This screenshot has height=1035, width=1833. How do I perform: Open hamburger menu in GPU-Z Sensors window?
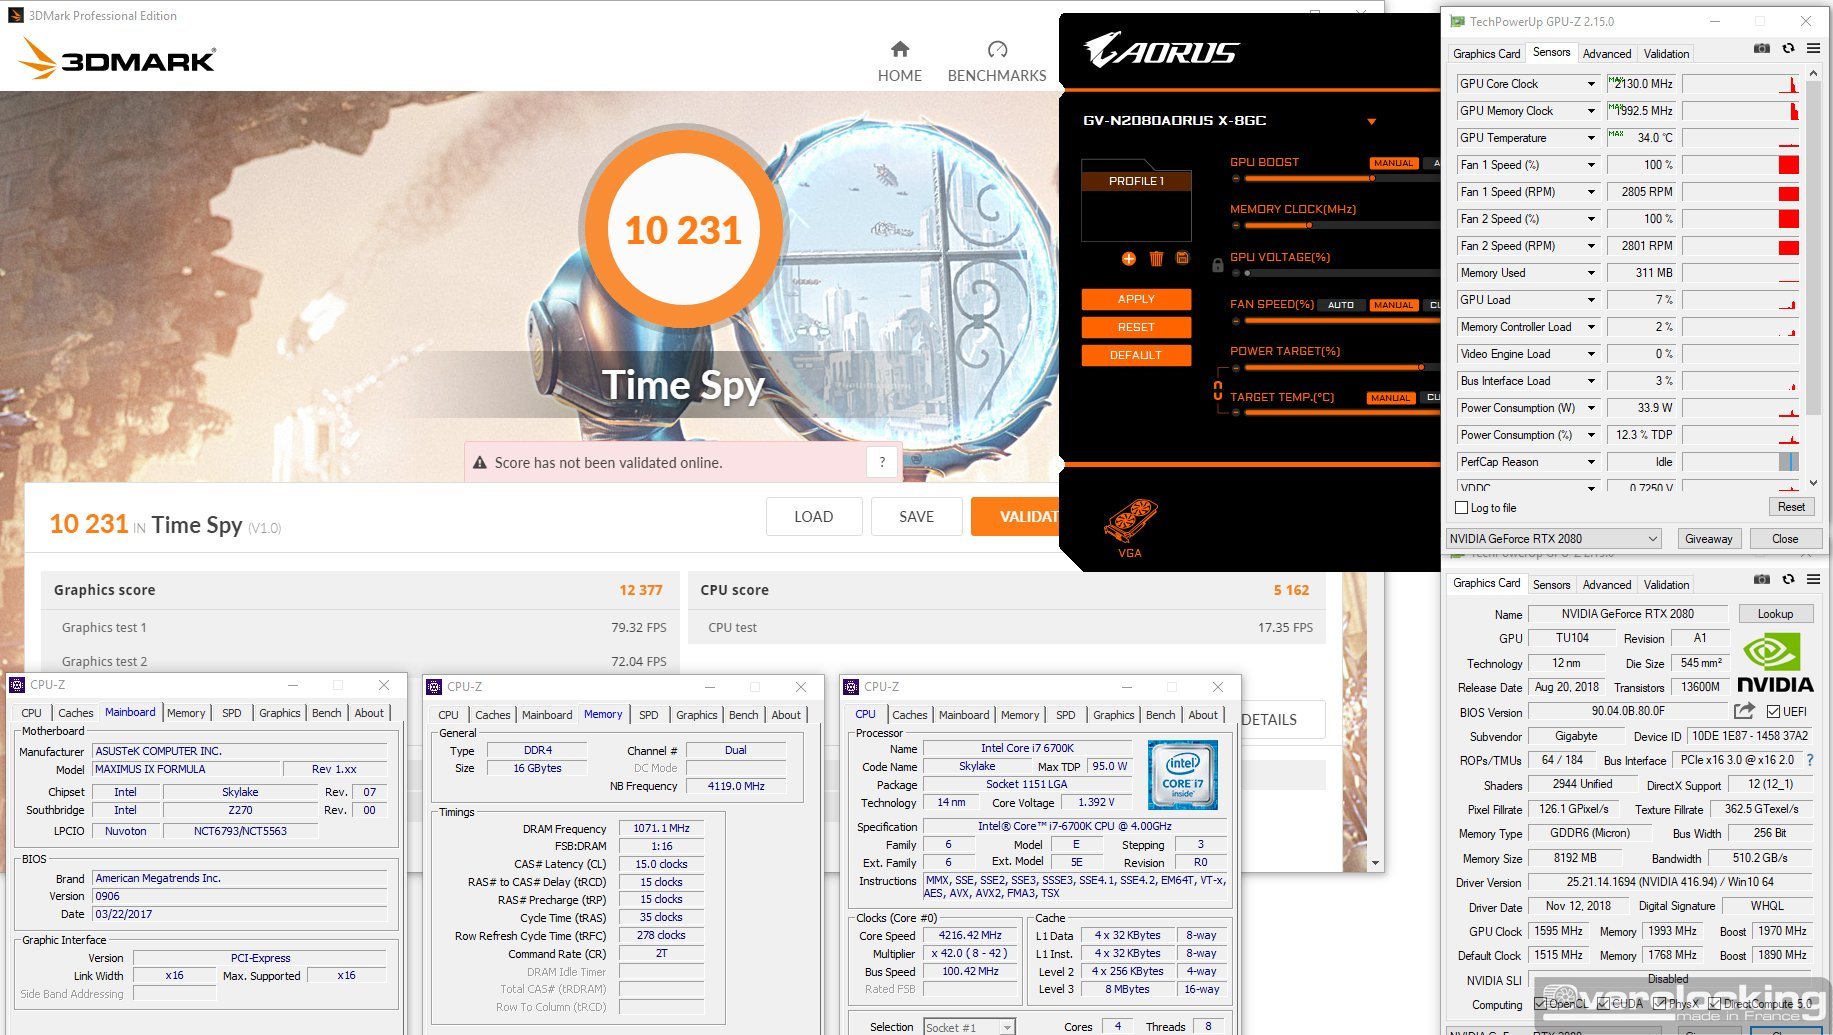(x=1813, y=48)
